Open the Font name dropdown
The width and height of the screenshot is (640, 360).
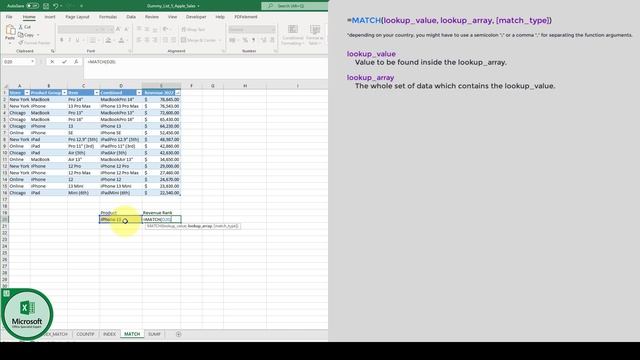click(97, 29)
